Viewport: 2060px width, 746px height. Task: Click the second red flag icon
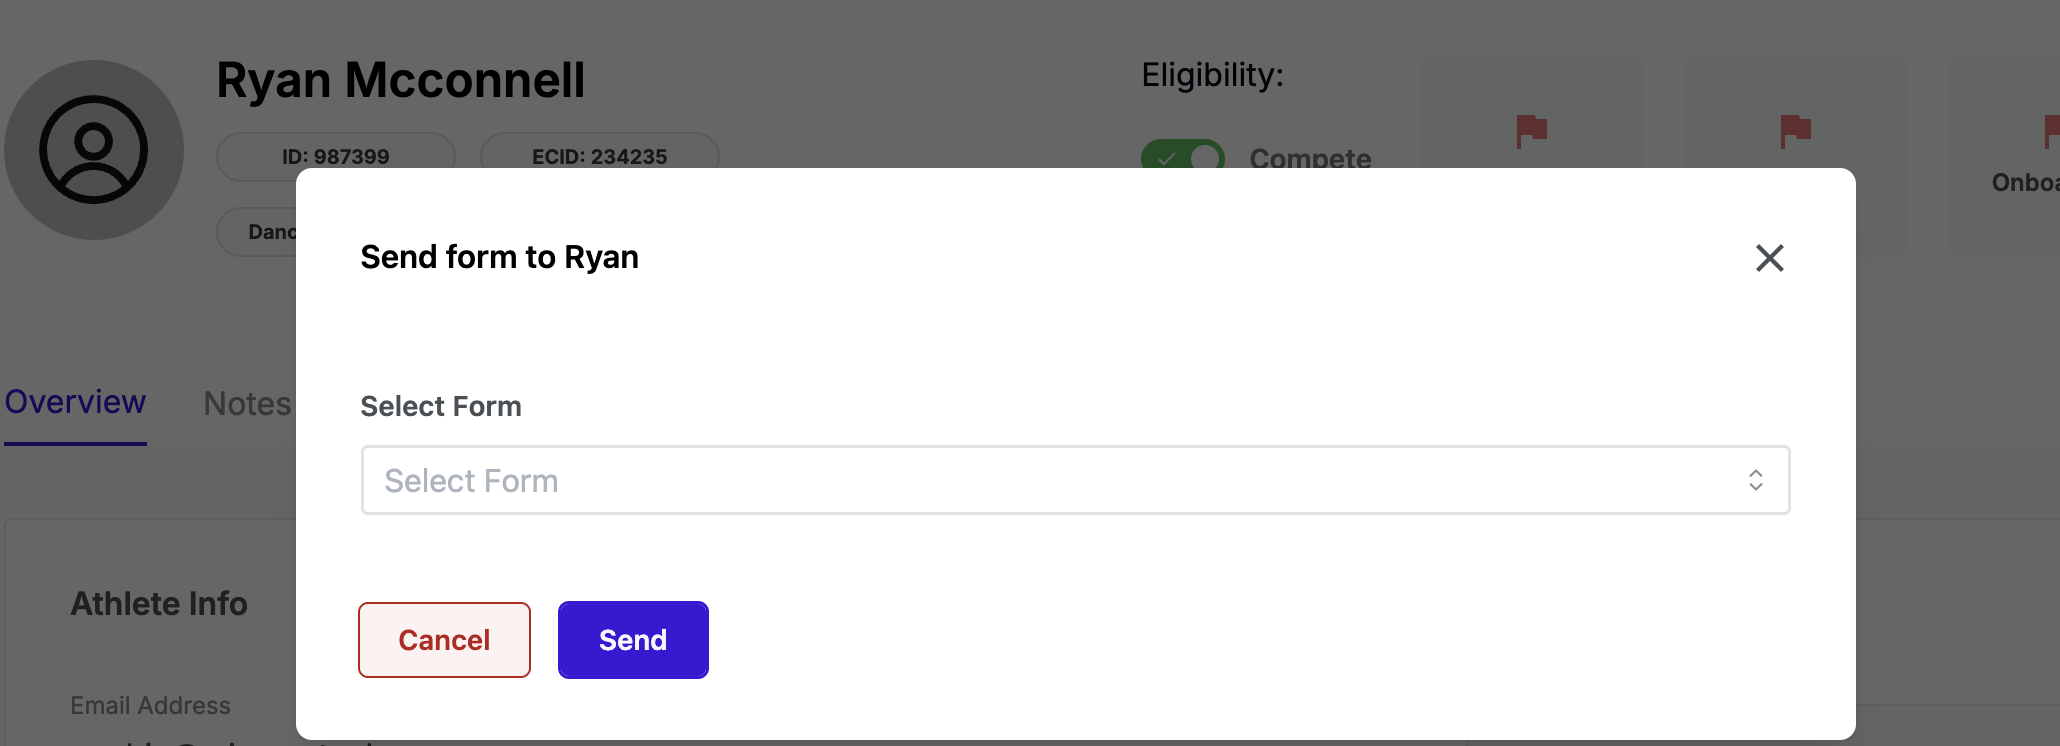pos(1795,130)
